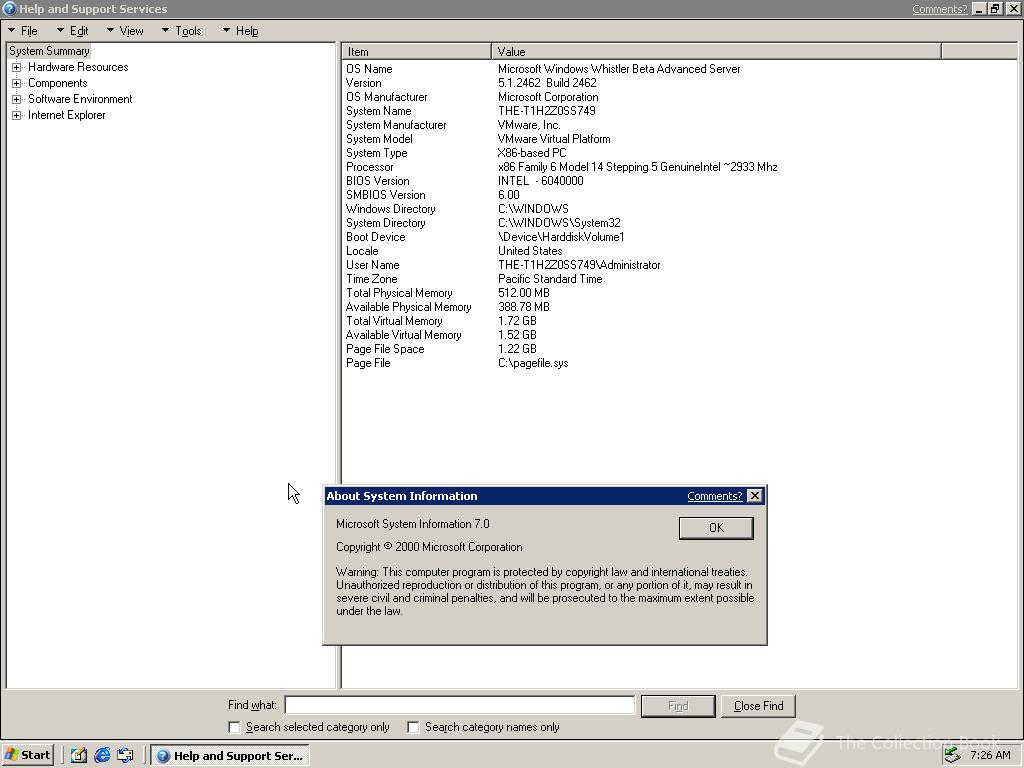1024x768 pixels.
Task: Select the Internet Explorer tree item
Action: [66, 115]
